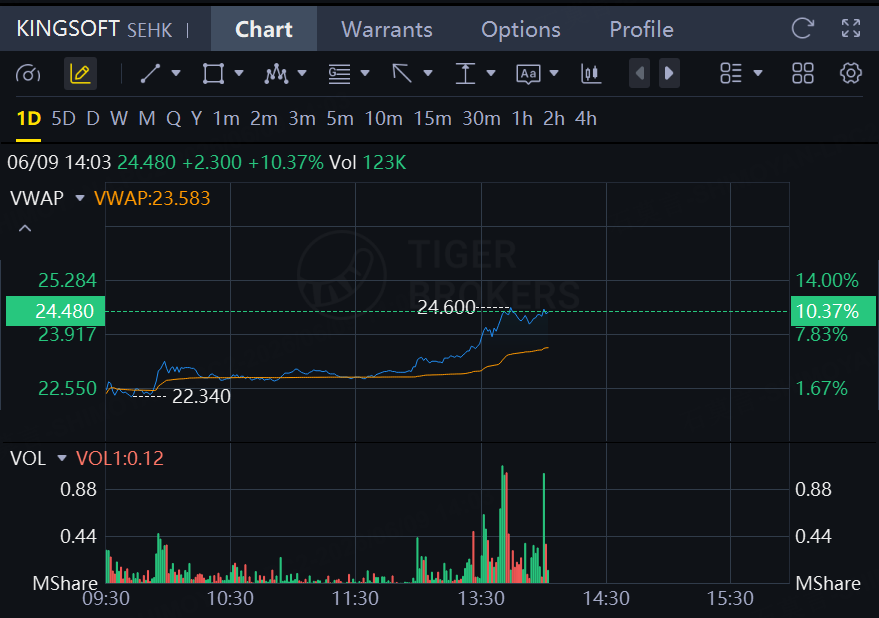Open text annotation dropdown arrow
Screen dimensions: 879x618
pos(554,73)
